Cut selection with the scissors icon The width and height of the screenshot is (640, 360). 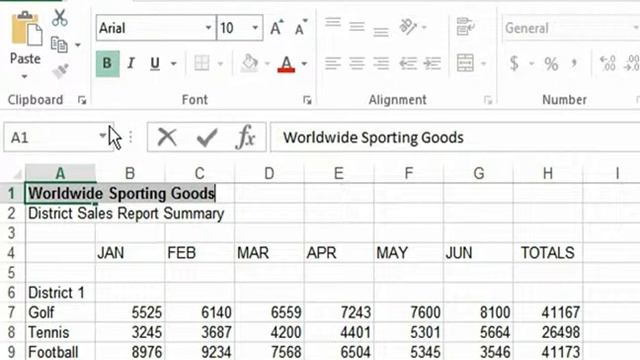coord(60,18)
